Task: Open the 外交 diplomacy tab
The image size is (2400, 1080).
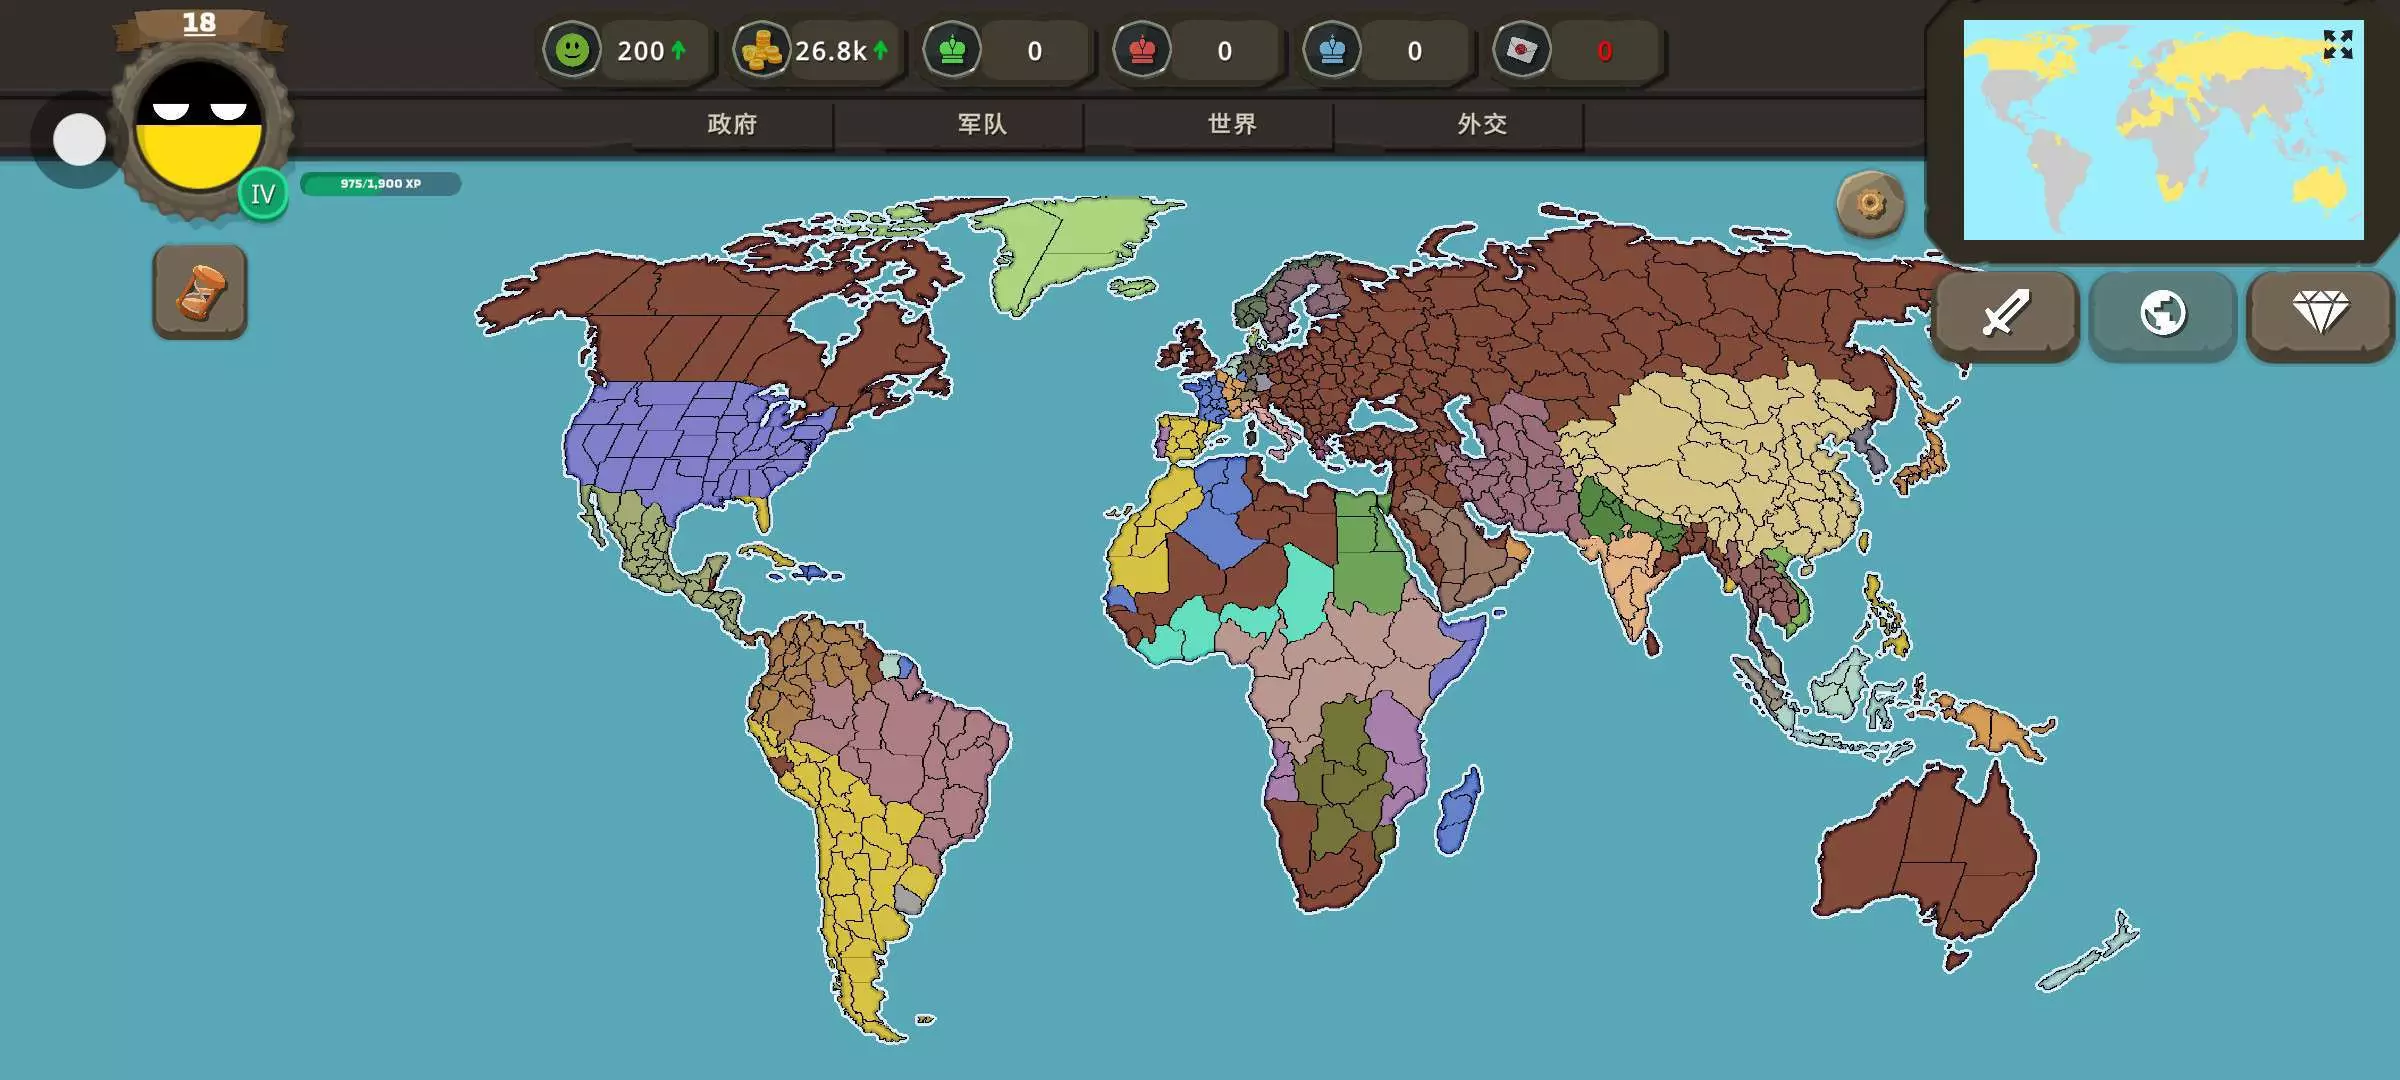Action: point(1482,124)
